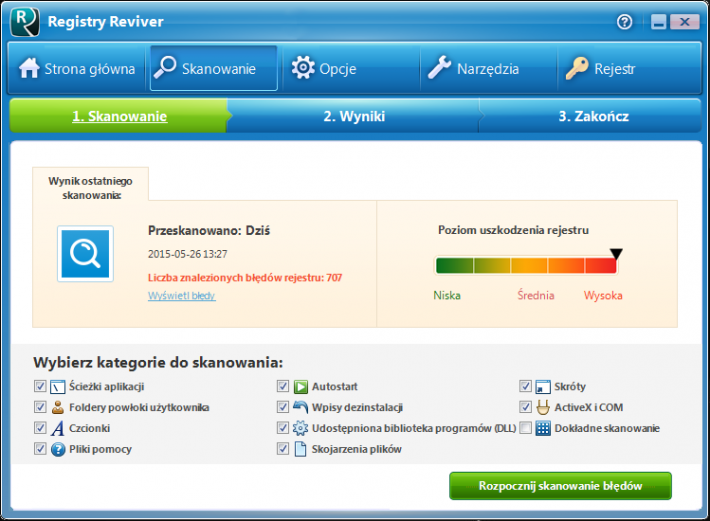Click the plug icon for ActiveX i COM
Screen dimensions: 710x521
click(543, 407)
